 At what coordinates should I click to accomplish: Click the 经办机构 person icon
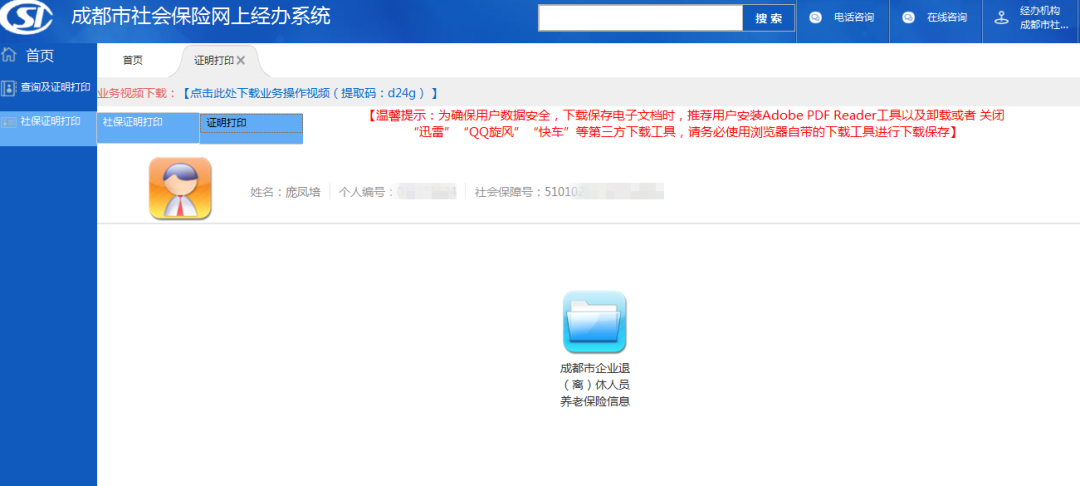(1000, 18)
